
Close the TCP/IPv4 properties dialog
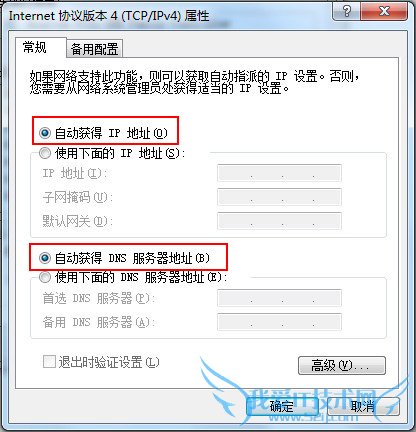point(384,11)
